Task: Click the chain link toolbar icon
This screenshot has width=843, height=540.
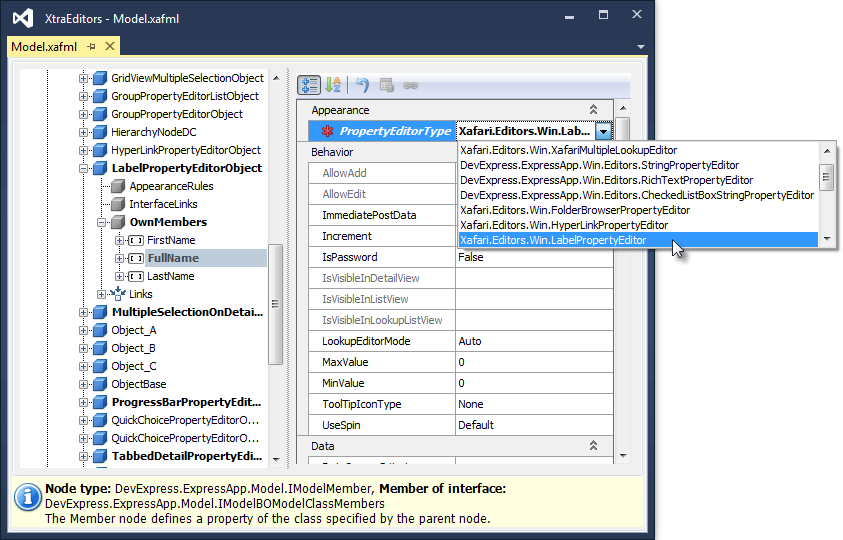Action: [x=410, y=86]
